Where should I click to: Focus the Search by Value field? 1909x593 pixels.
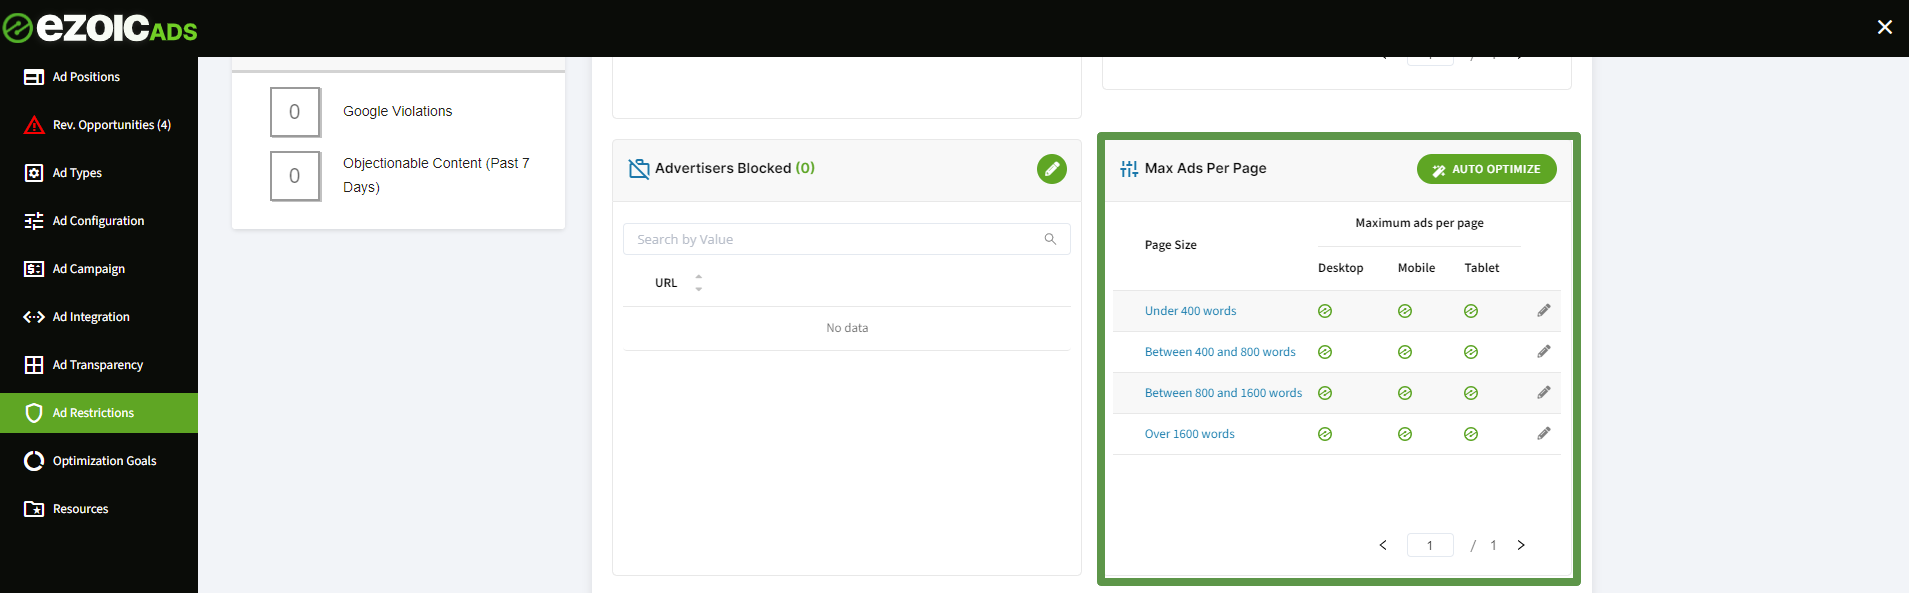(835, 239)
